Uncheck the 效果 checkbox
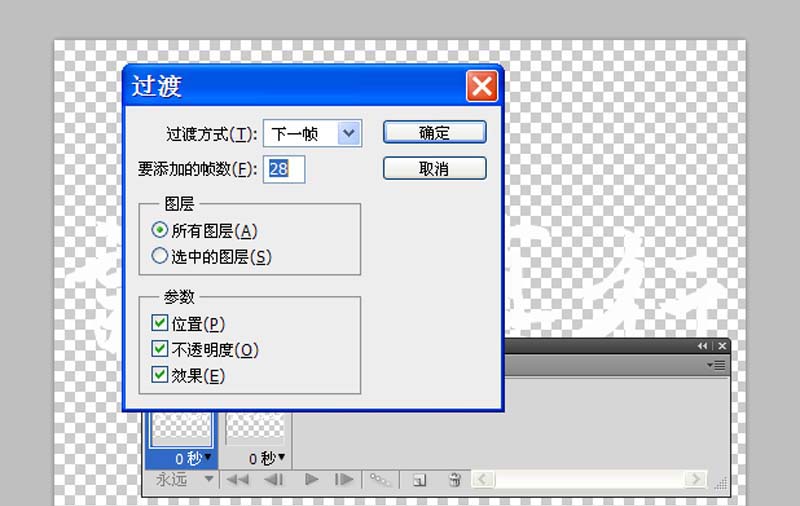800x506 pixels. click(x=160, y=375)
